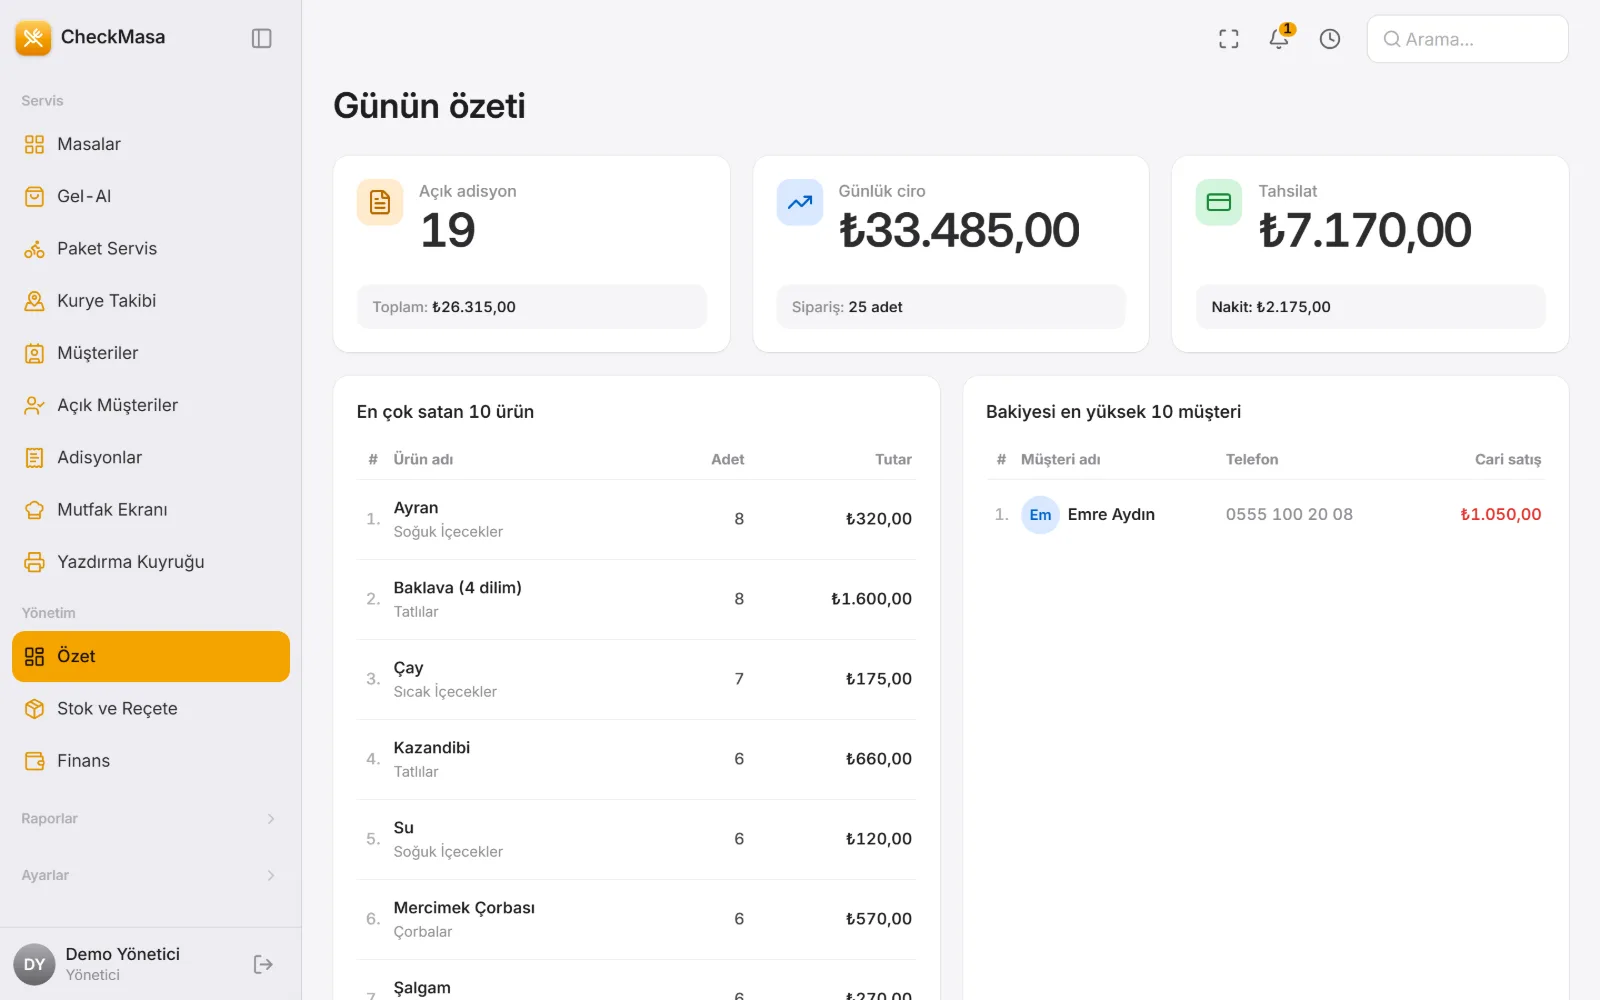Select the Ayran product row
This screenshot has width=1600, height=1000.
[x=636, y=519]
